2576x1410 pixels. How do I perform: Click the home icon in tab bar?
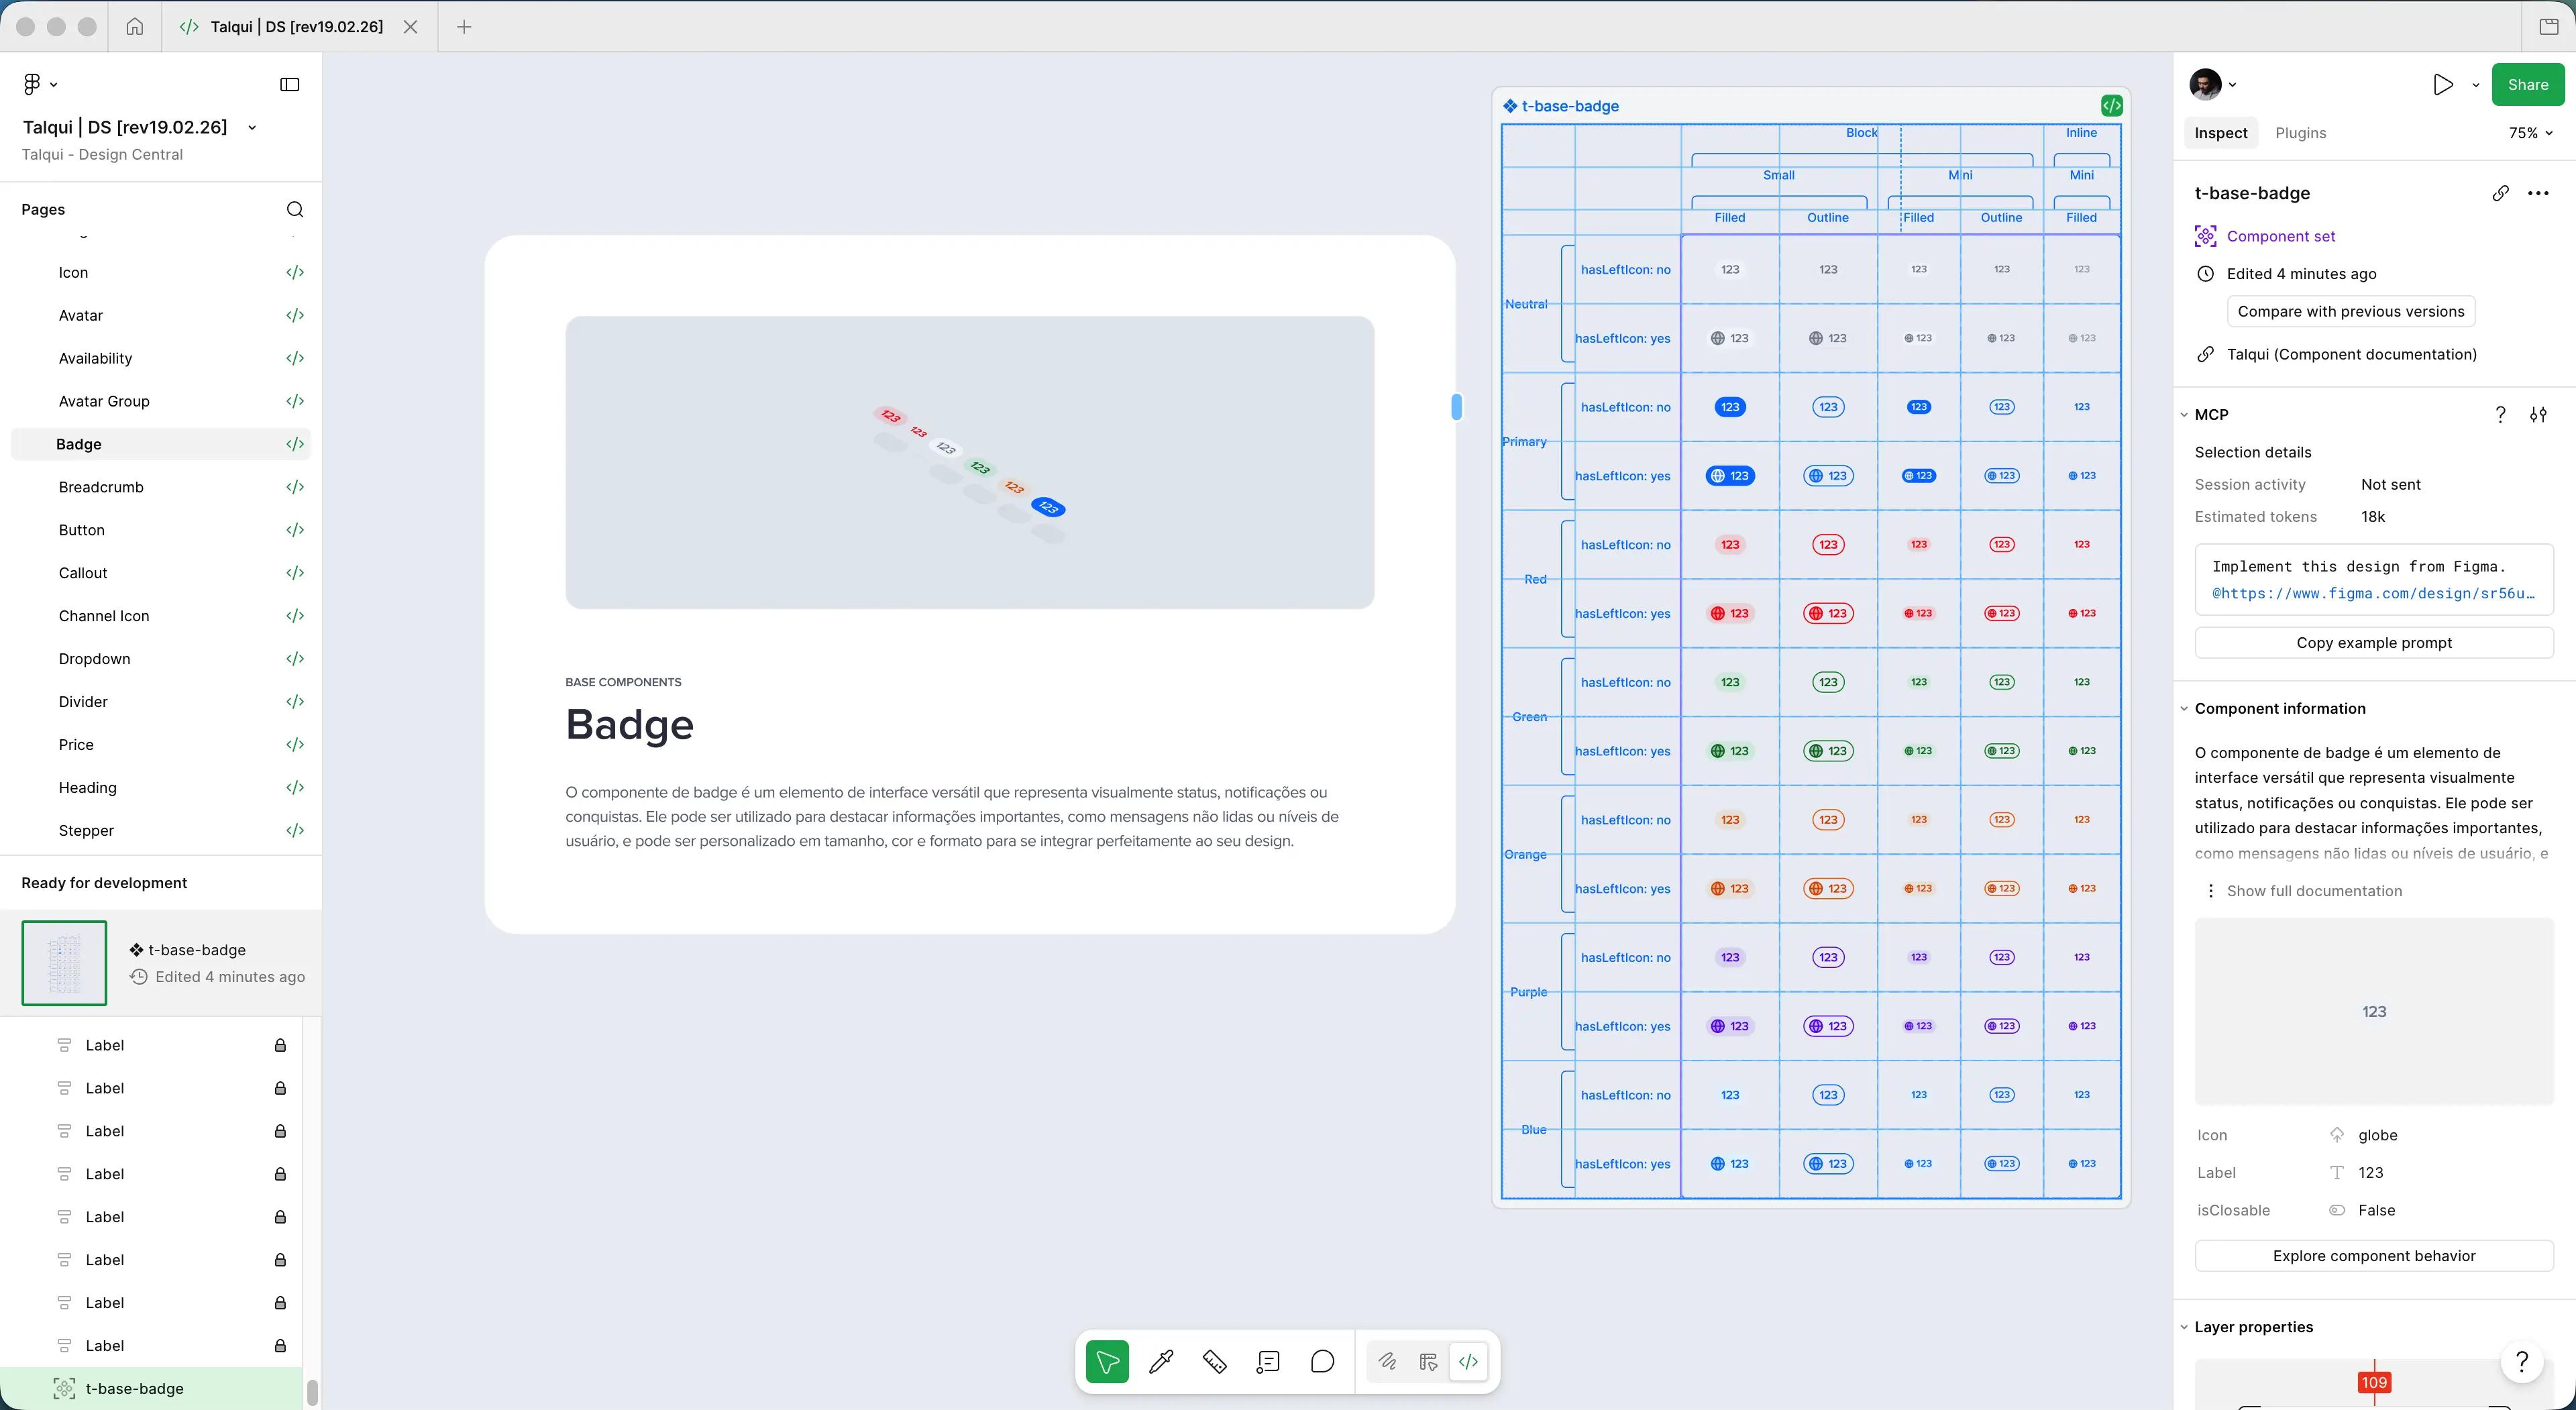[x=134, y=27]
